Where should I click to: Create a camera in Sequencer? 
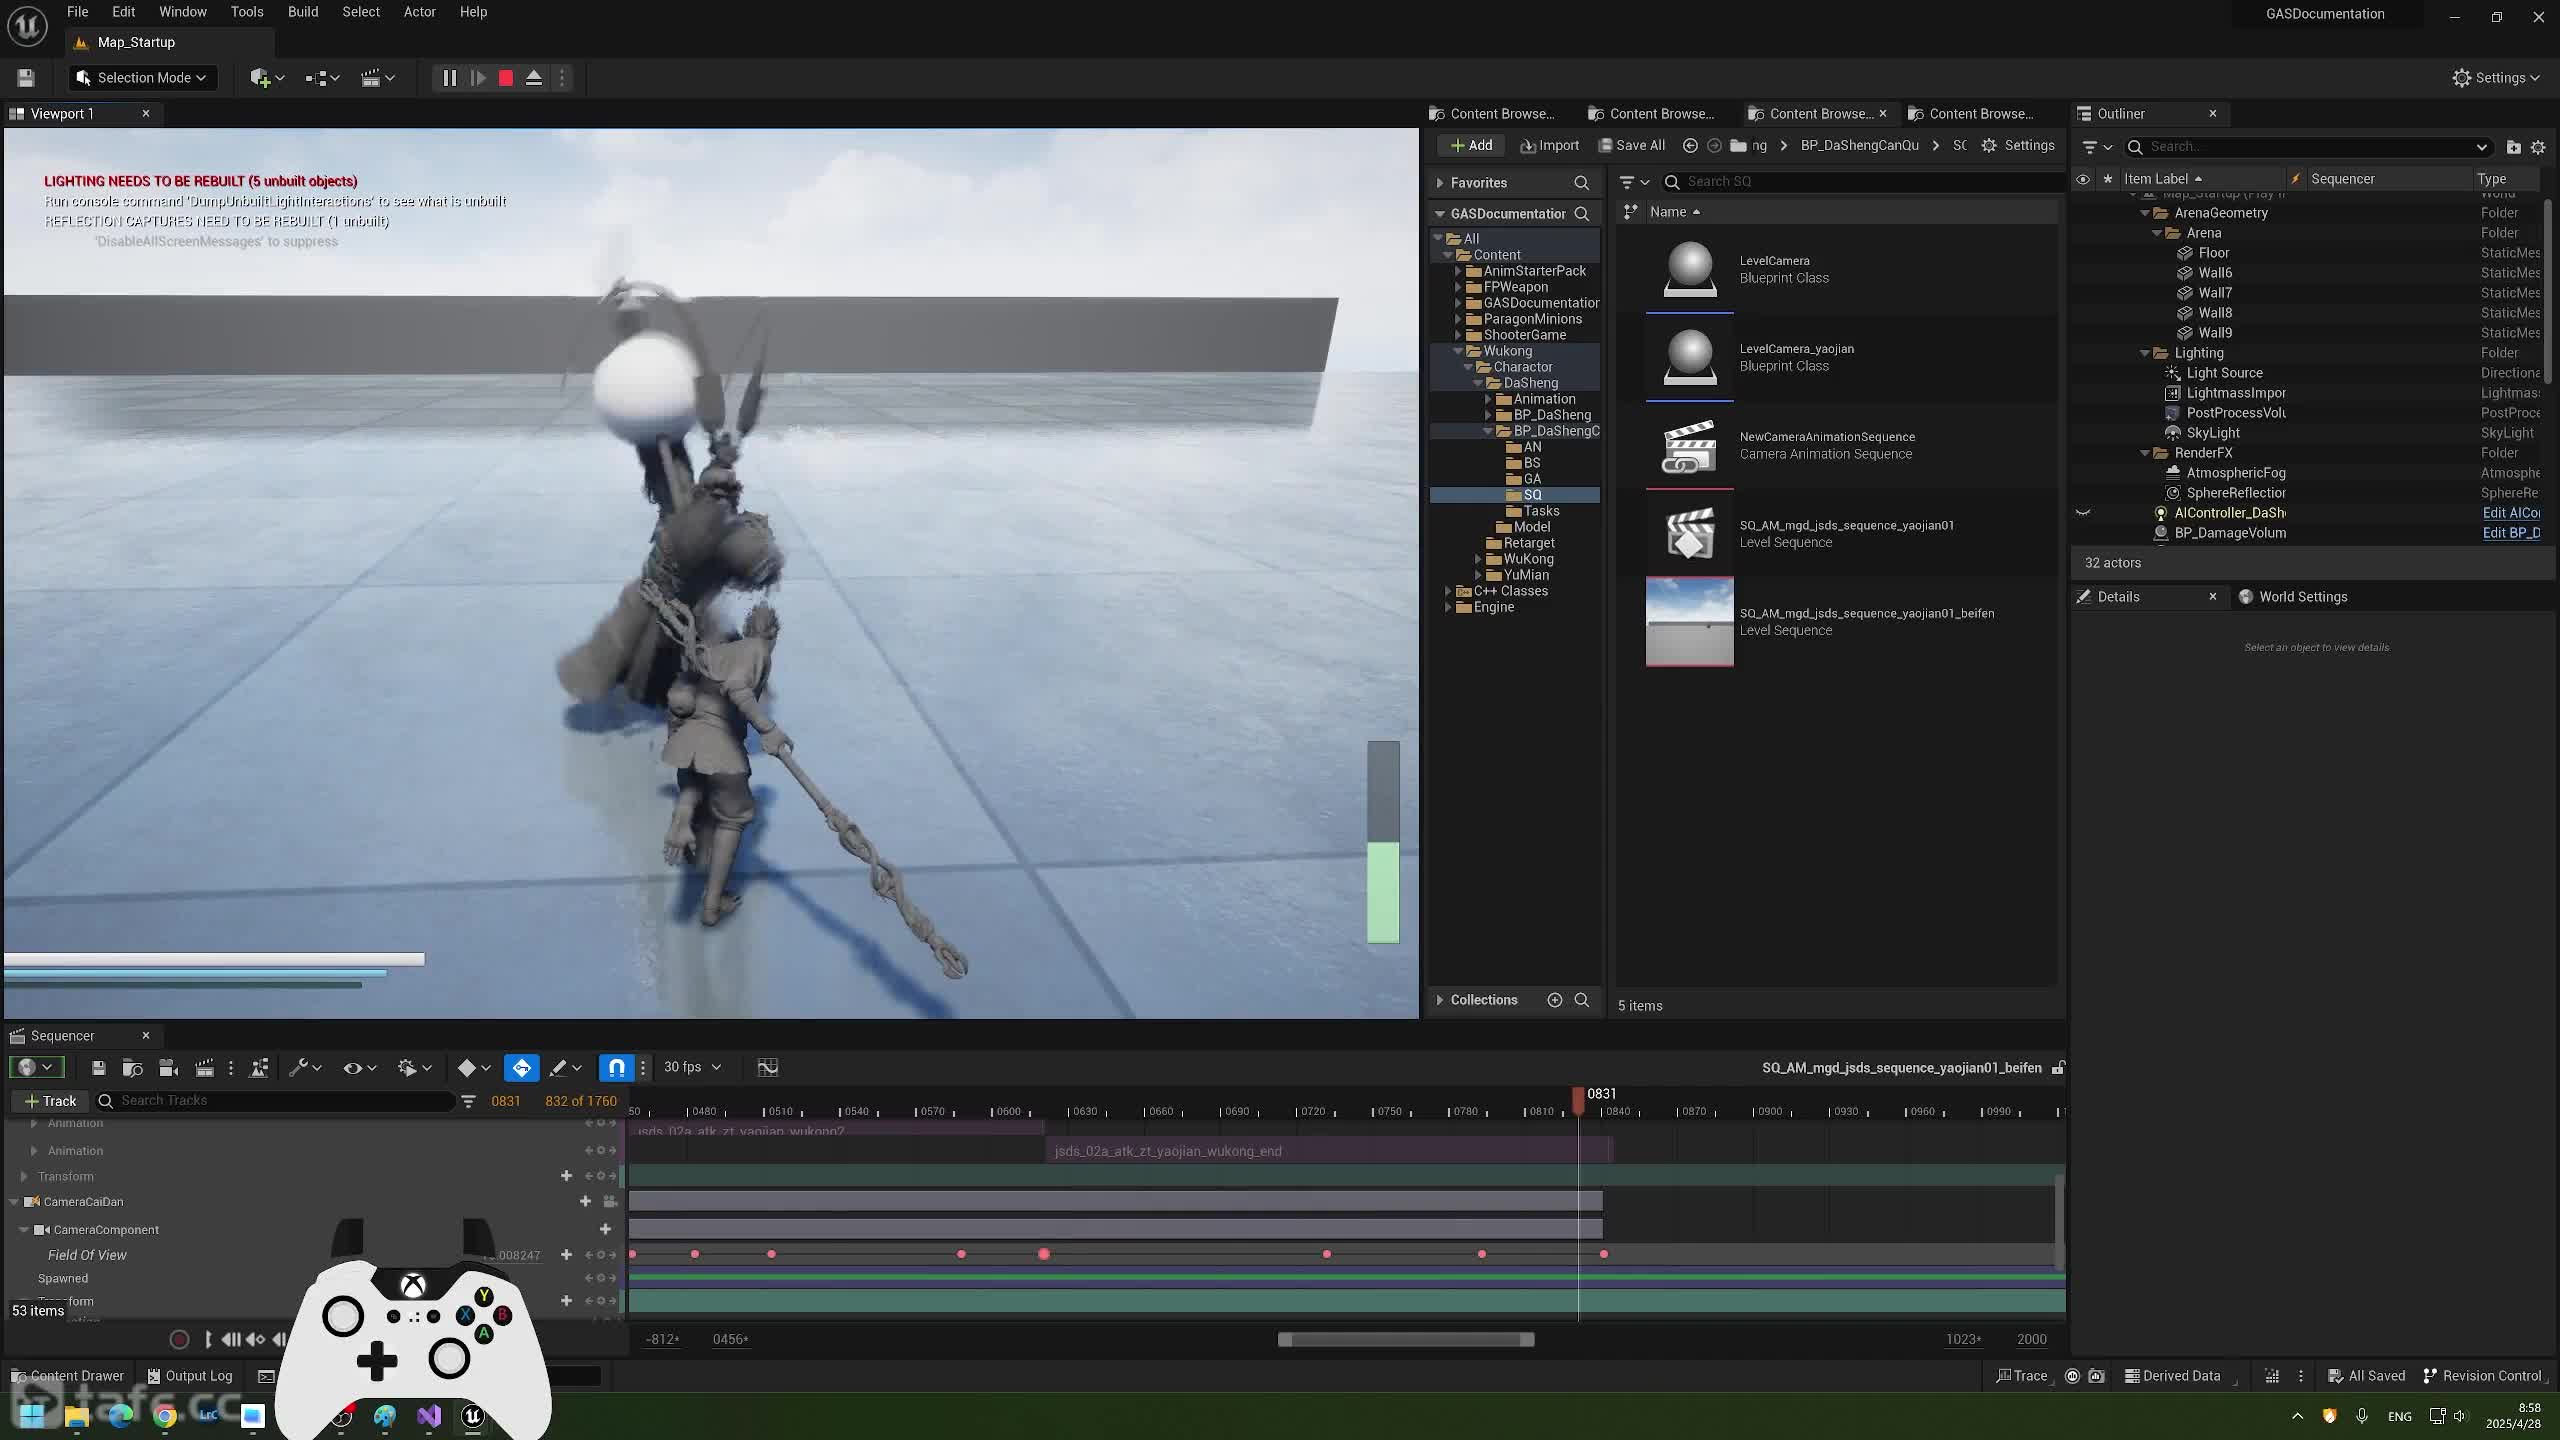click(x=168, y=1068)
